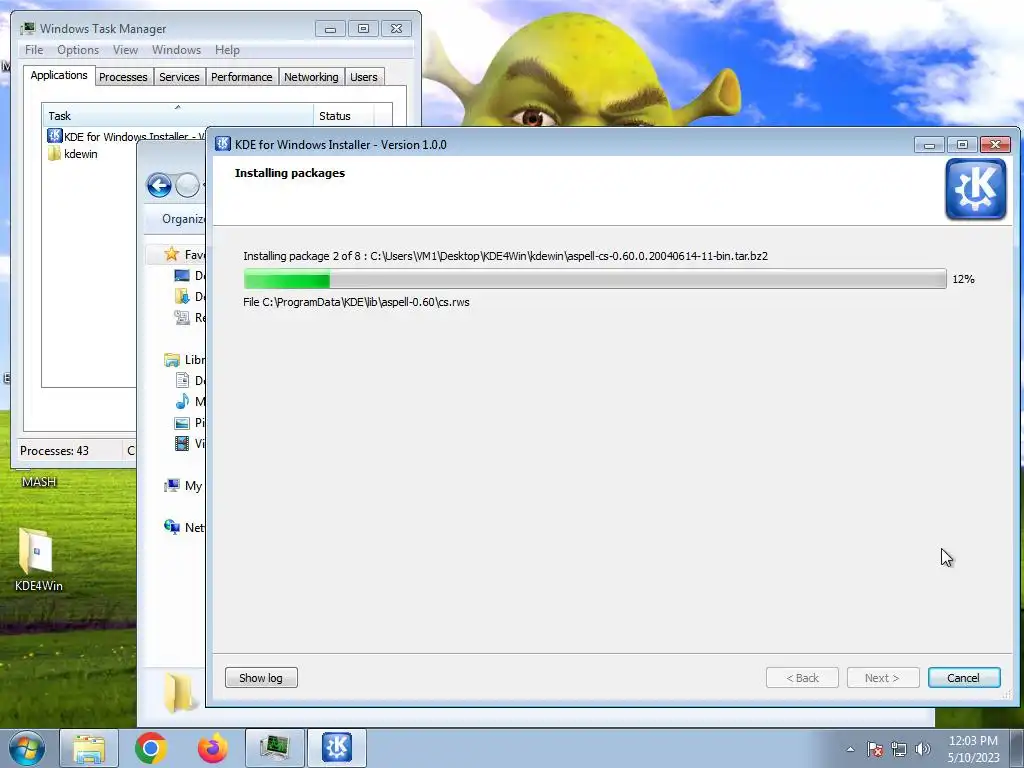Click the disabled Next button
This screenshot has height=768, width=1024.
click(x=883, y=678)
